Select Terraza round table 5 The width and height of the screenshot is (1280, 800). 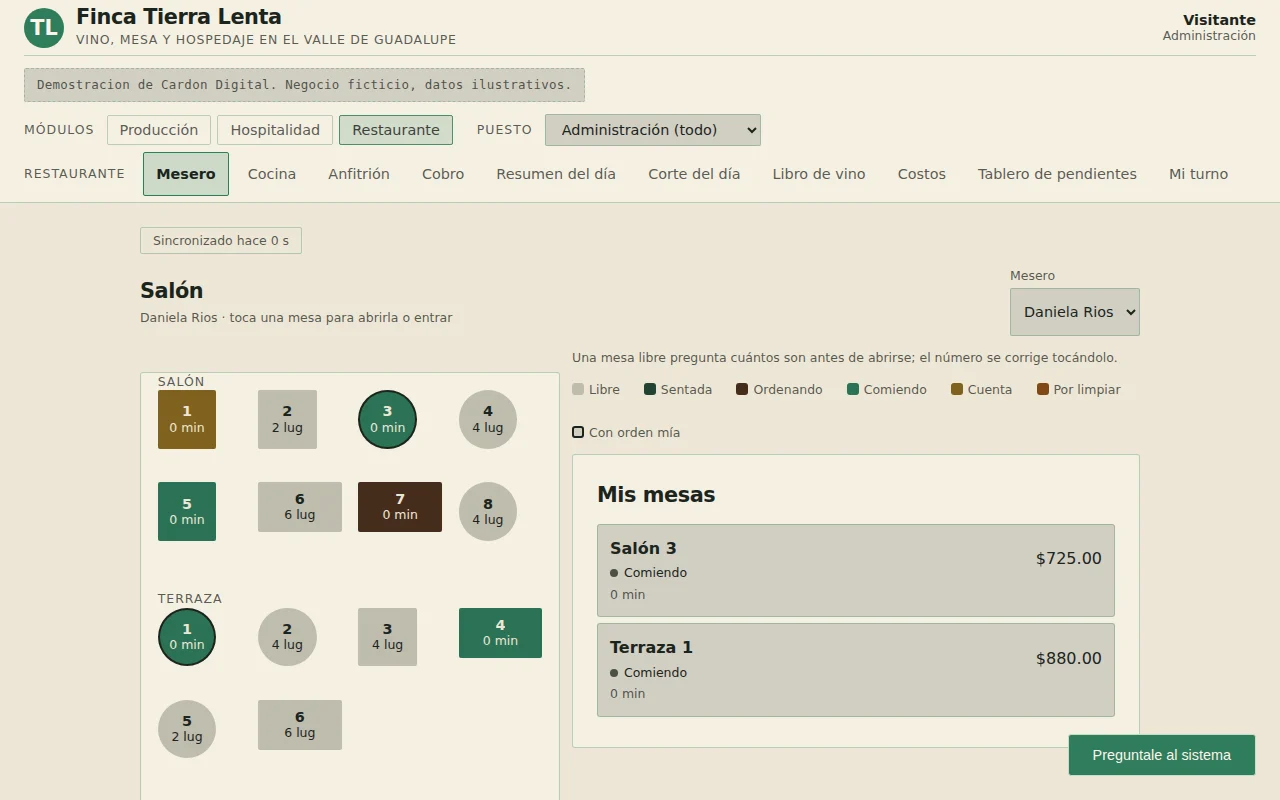click(187, 729)
